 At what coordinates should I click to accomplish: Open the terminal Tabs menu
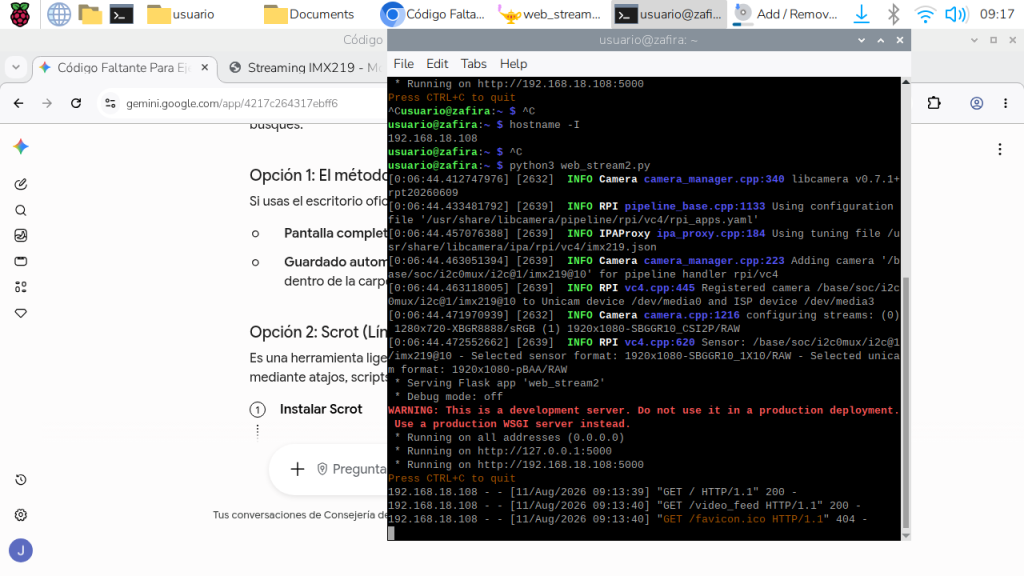(473, 63)
